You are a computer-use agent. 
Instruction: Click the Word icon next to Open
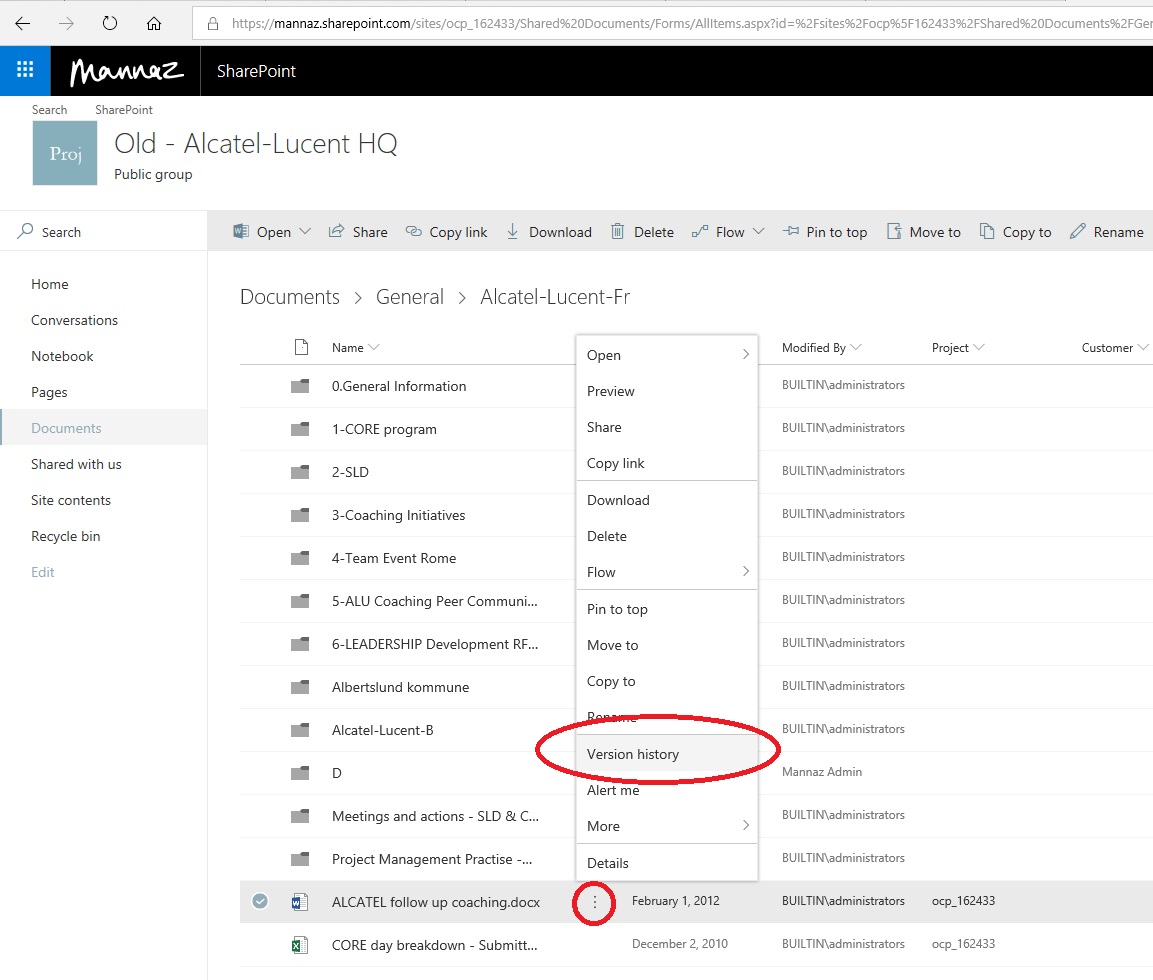(x=240, y=232)
